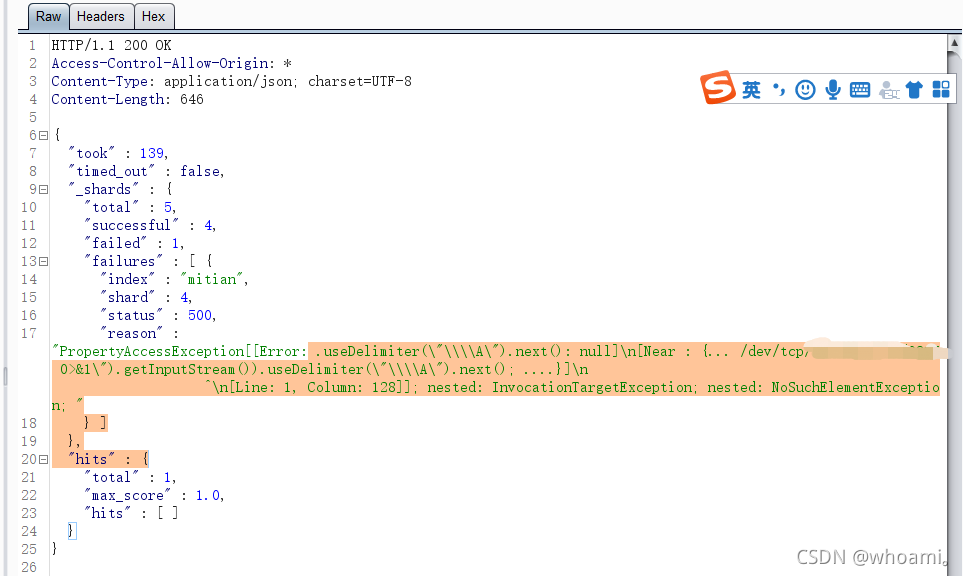963x576 pixels.
Task: Open the Sogou toolbox grid icon
Action: tap(940, 89)
